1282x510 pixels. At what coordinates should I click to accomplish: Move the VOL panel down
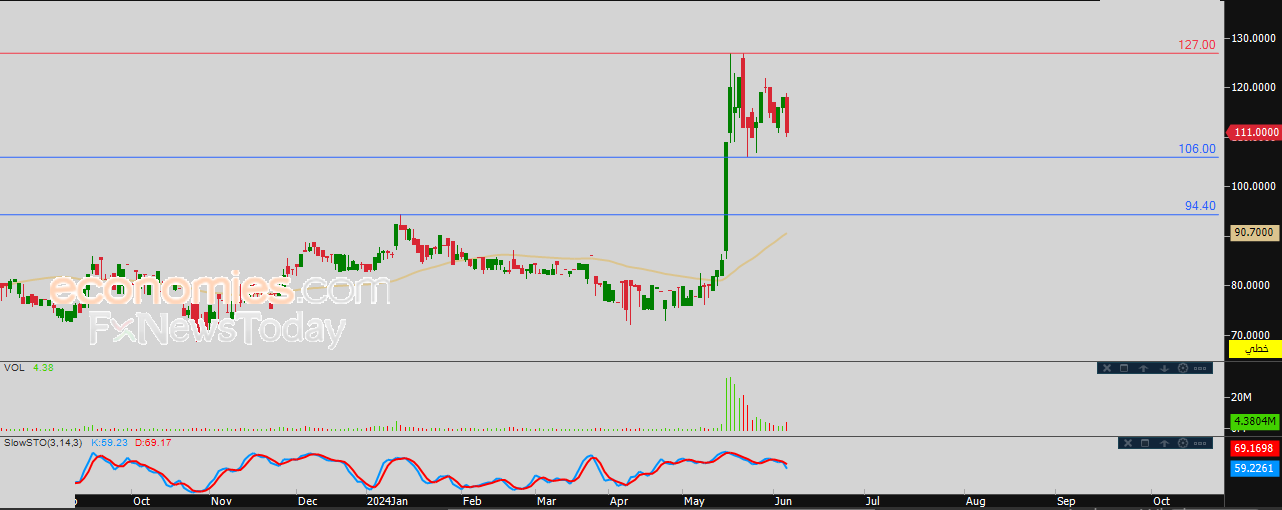coord(1164,368)
